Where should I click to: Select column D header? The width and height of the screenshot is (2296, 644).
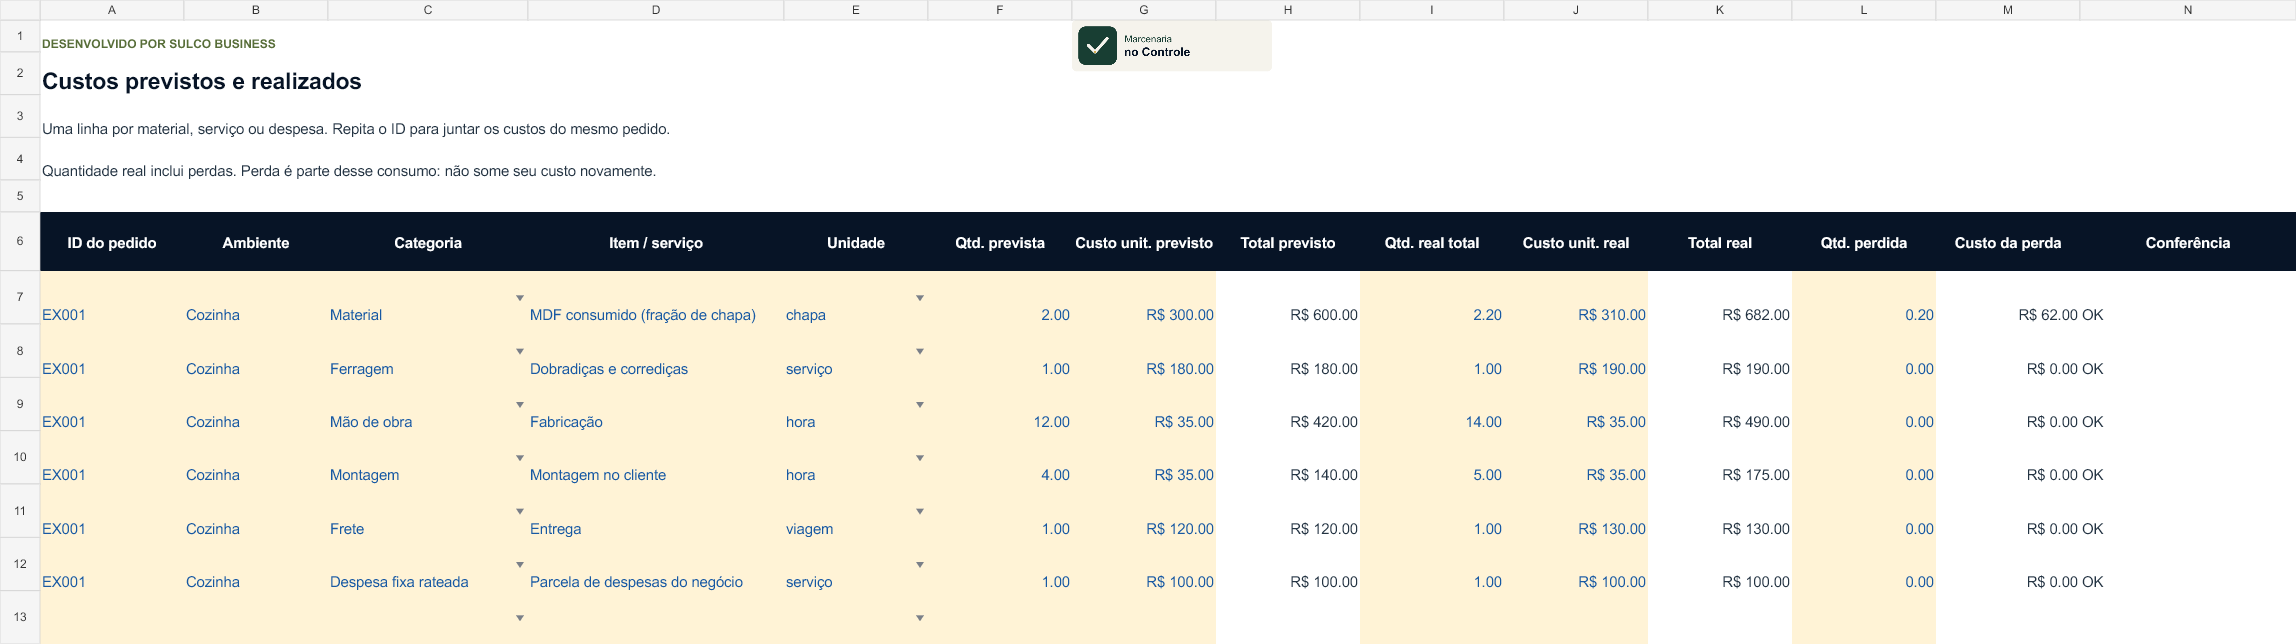[x=656, y=10]
